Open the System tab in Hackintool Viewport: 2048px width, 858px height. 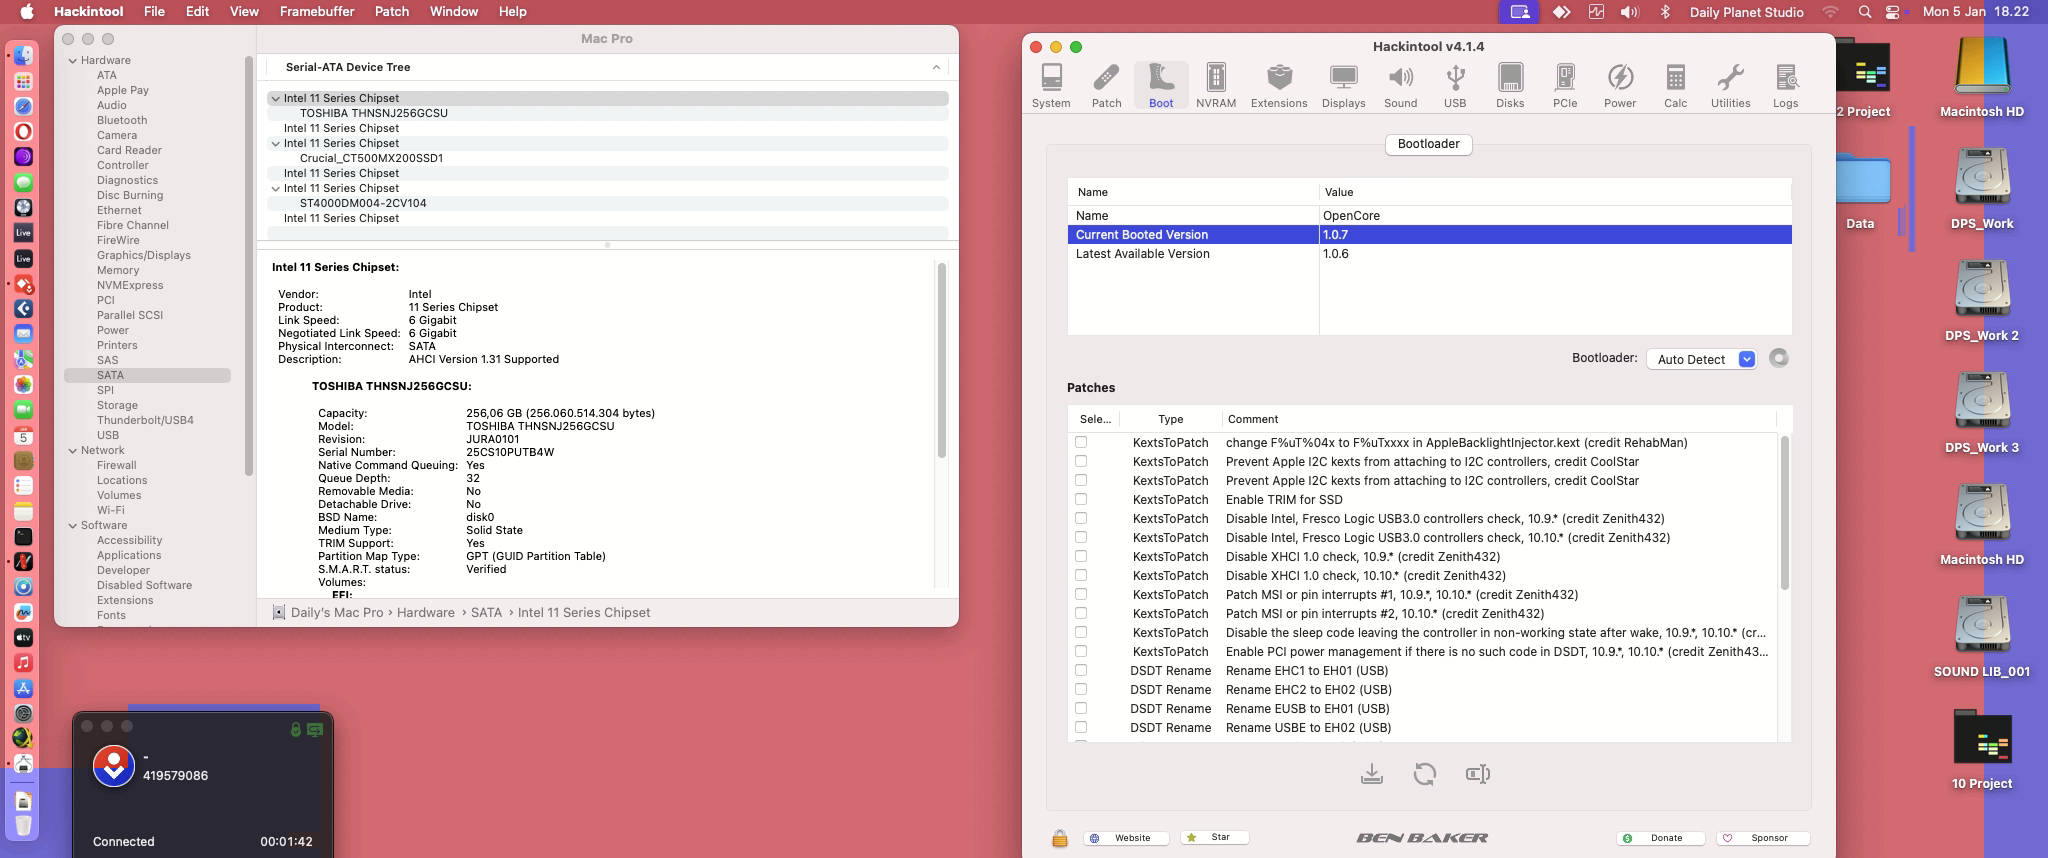click(1051, 86)
